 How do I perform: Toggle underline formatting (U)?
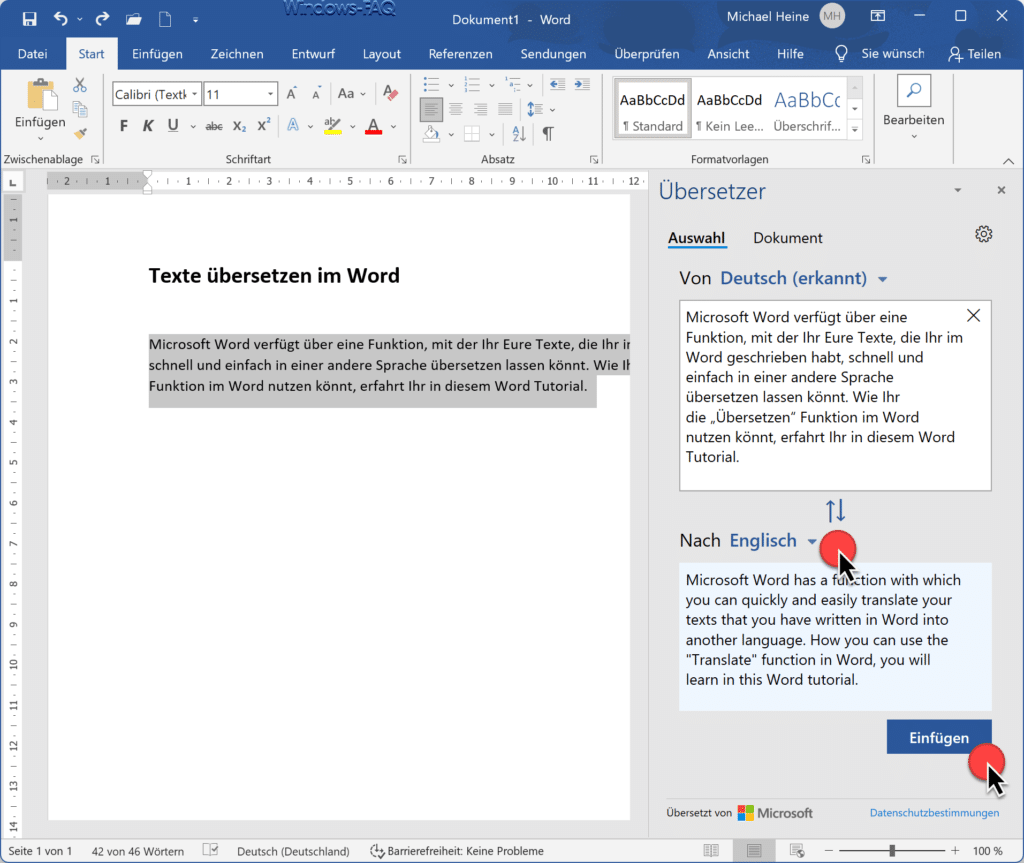pyautogui.click(x=172, y=125)
